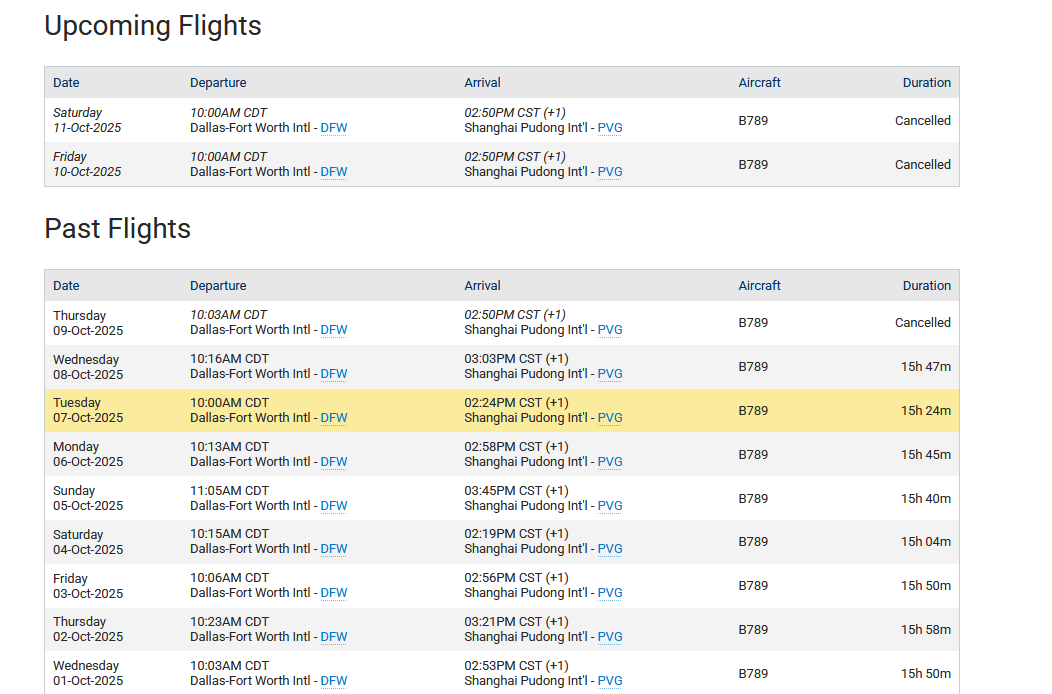
Task: Open PVG link for Saturday 11-Oct-2025 flight
Action: 610,128
